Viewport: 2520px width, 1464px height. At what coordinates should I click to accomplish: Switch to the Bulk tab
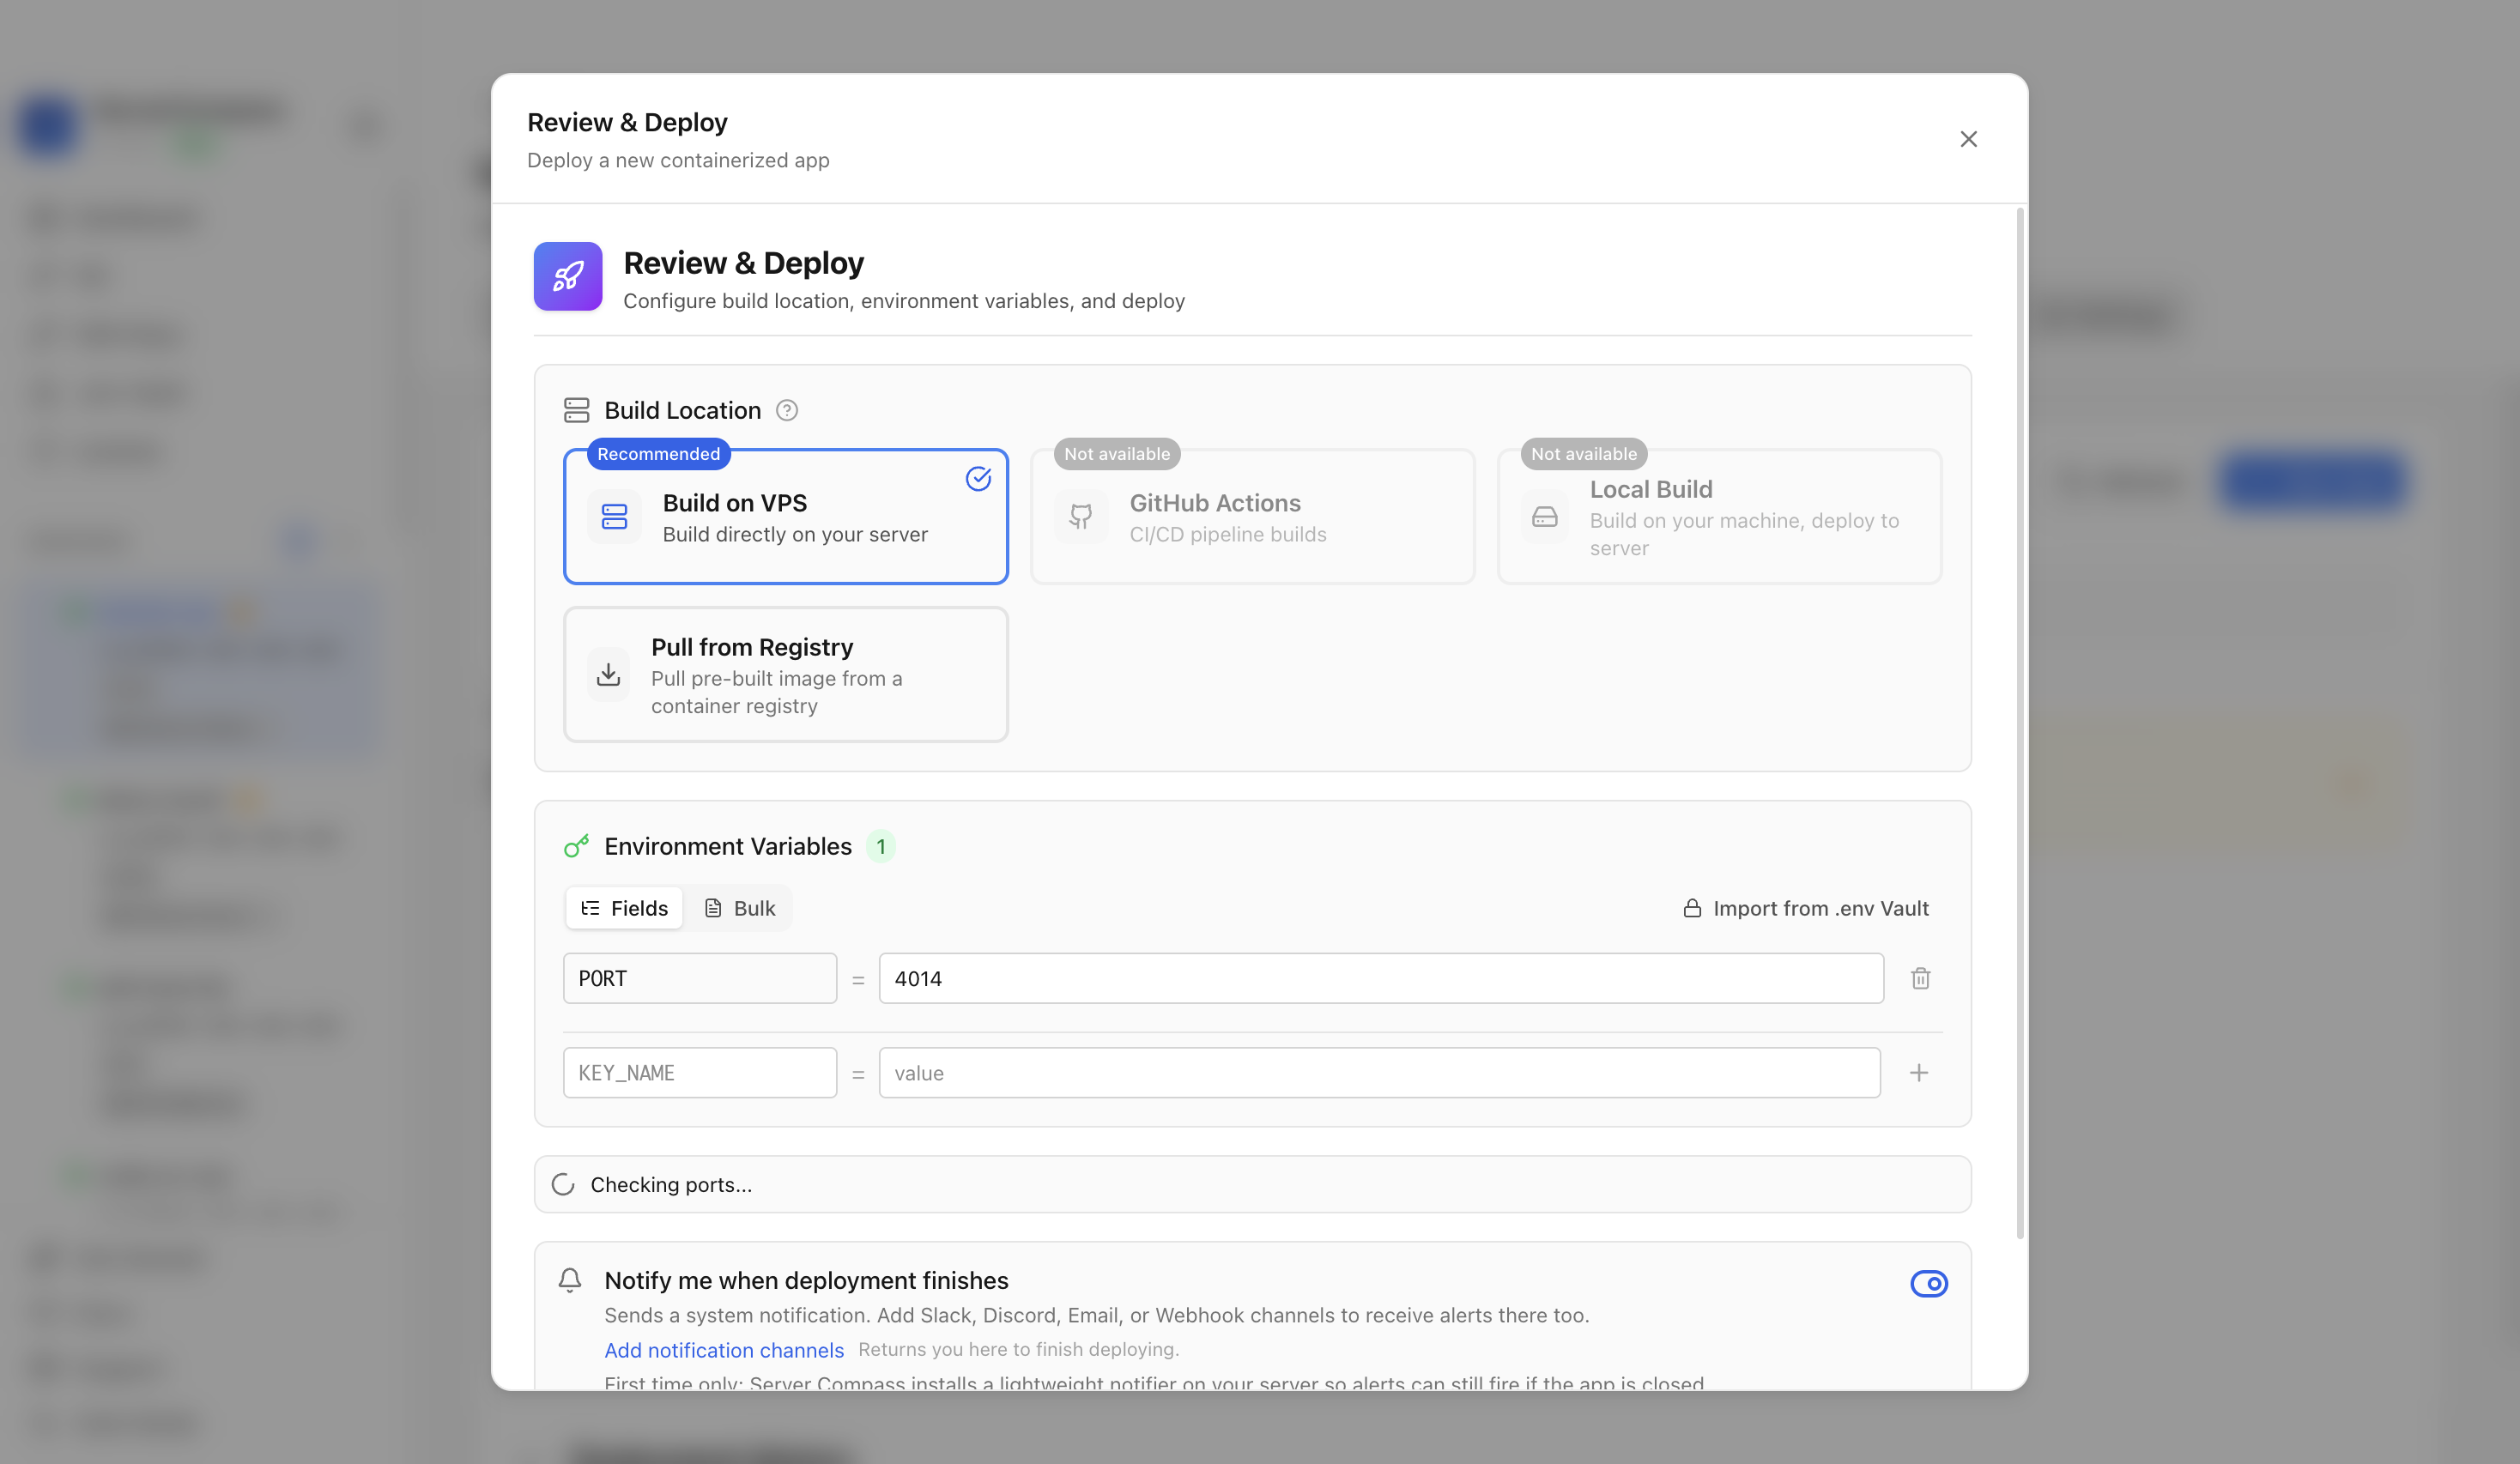pyautogui.click(x=740, y=908)
